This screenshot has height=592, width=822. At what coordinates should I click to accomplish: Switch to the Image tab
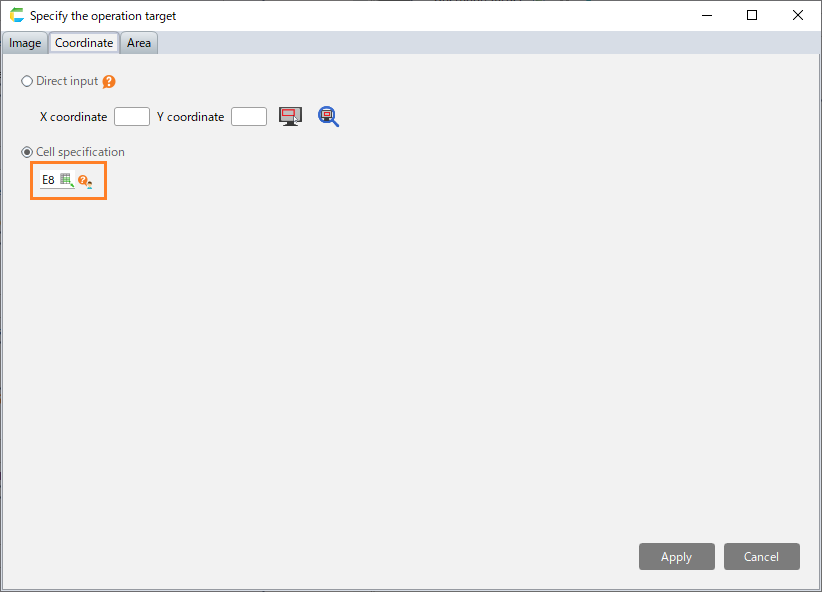[x=25, y=43]
